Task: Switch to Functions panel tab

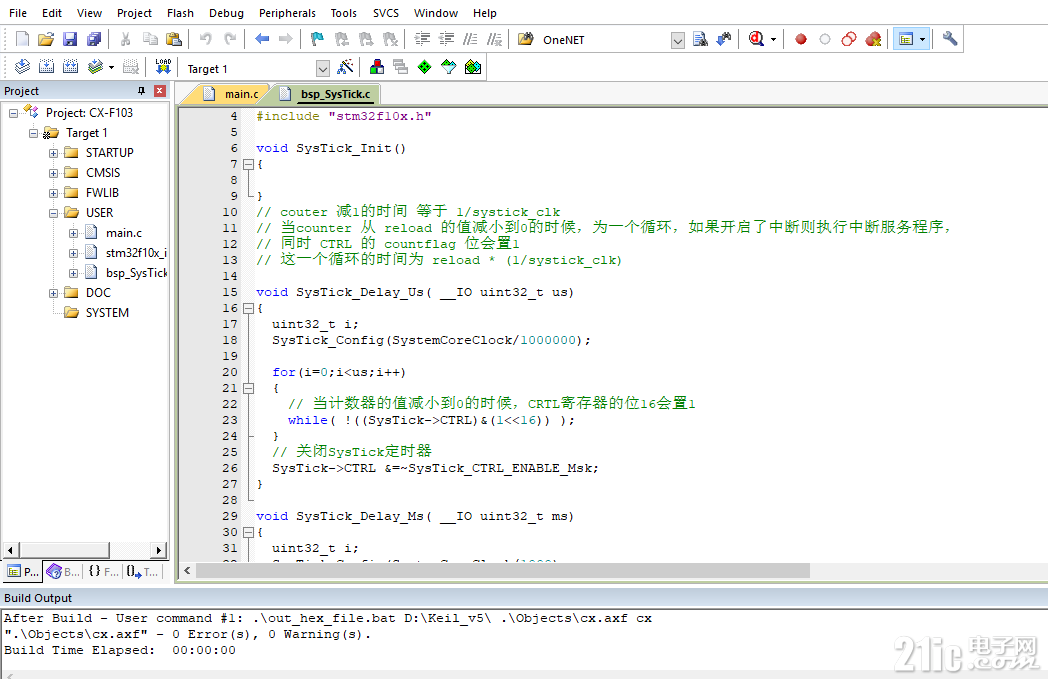Action: pyautogui.click(x=104, y=571)
